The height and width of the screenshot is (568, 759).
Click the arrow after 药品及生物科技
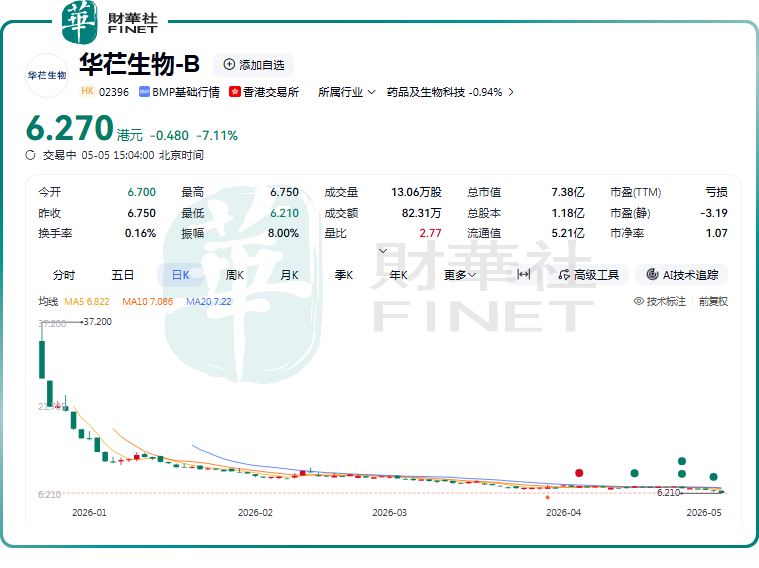pyautogui.click(x=511, y=92)
